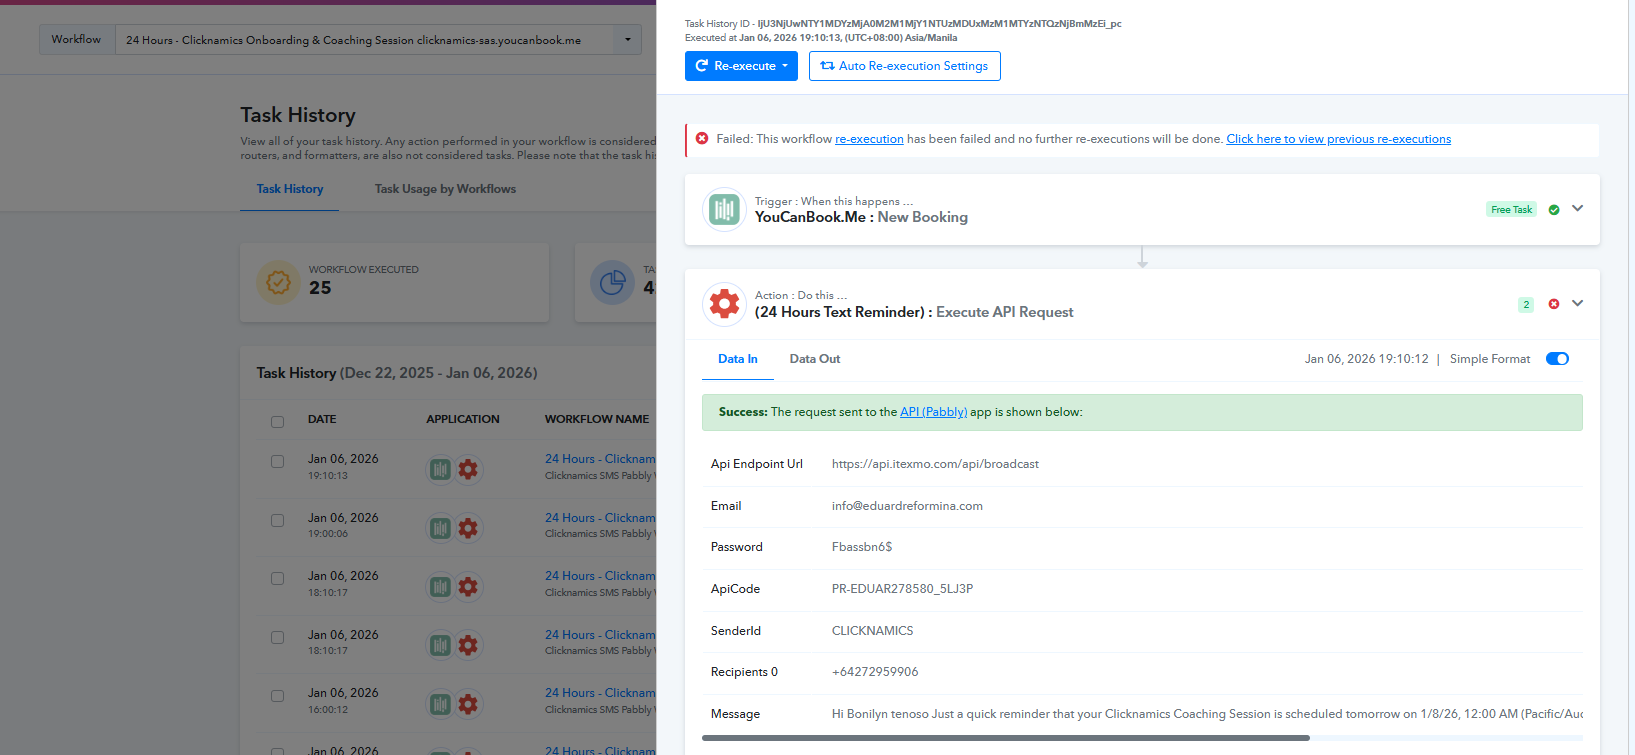
Task: Click the email value info@eduardreformina.com
Action: (x=907, y=506)
